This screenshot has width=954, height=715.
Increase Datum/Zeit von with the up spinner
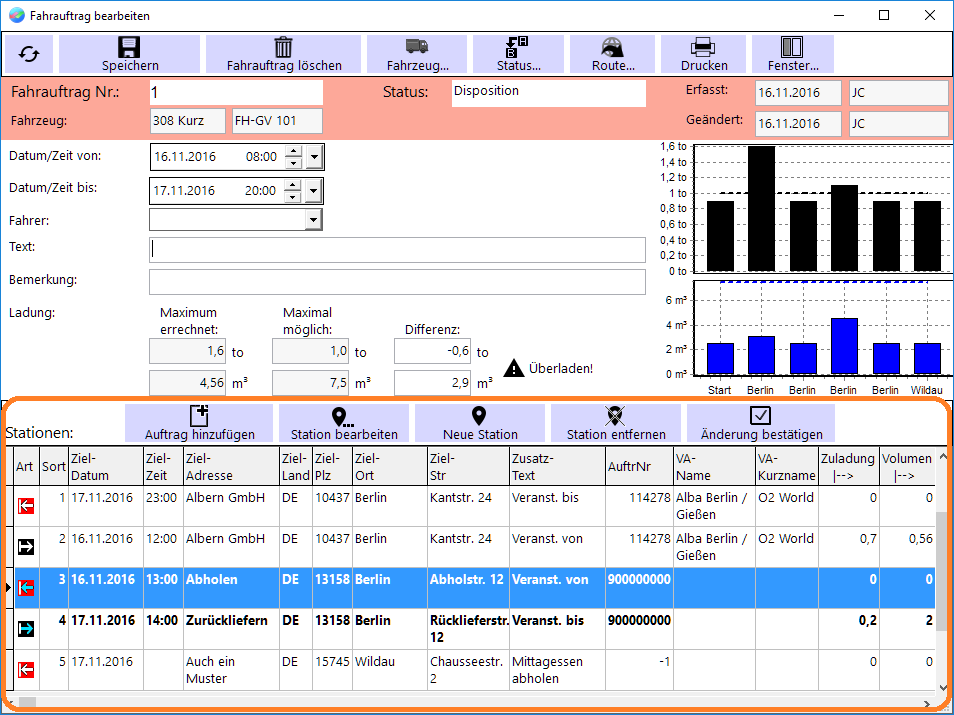pos(293,152)
